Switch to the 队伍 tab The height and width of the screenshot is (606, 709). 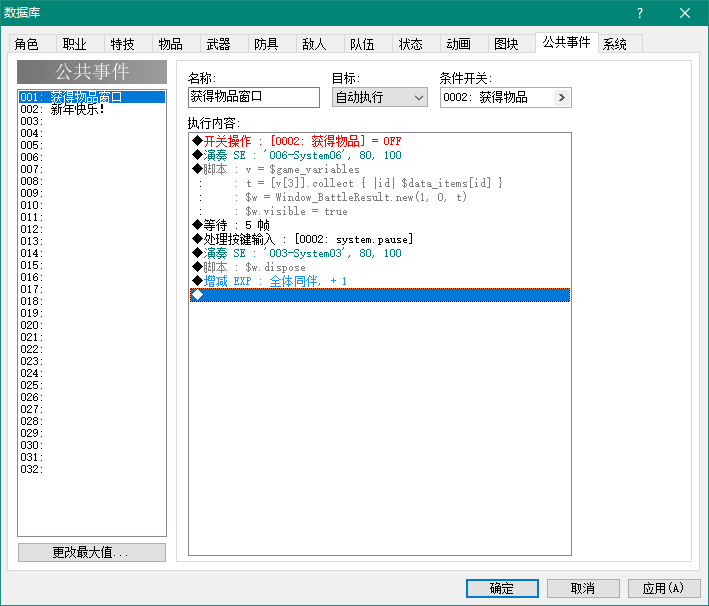pos(368,44)
